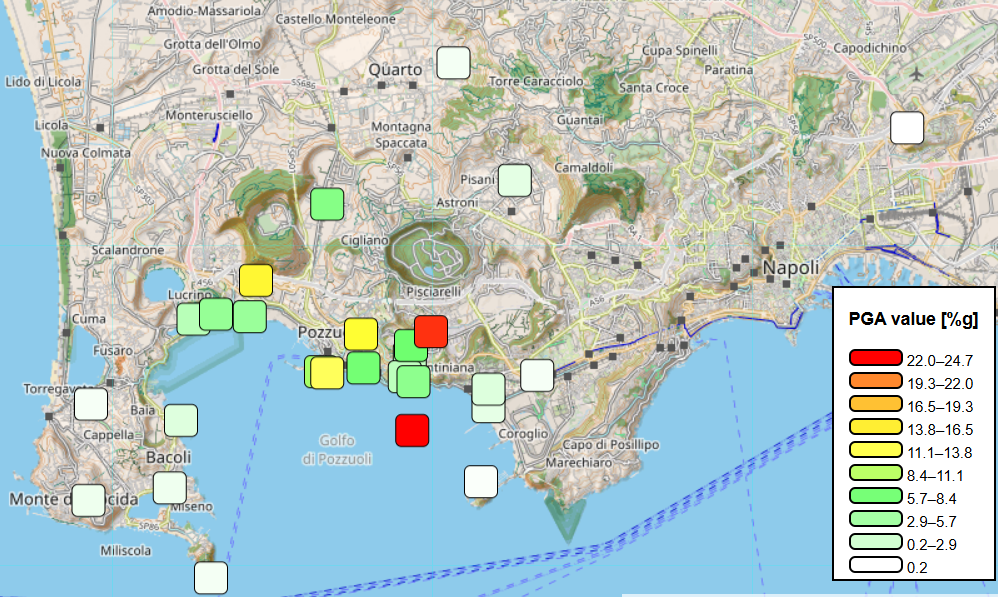Select the yellow marker near Lucrino
The width and height of the screenshot is (998, 597).
tap(256, 281)
